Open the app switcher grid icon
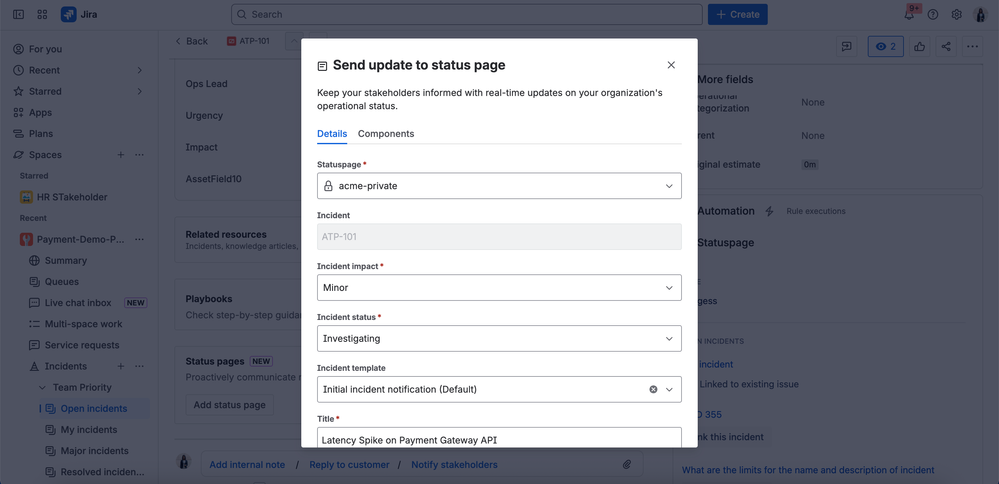 coord(42,14)
